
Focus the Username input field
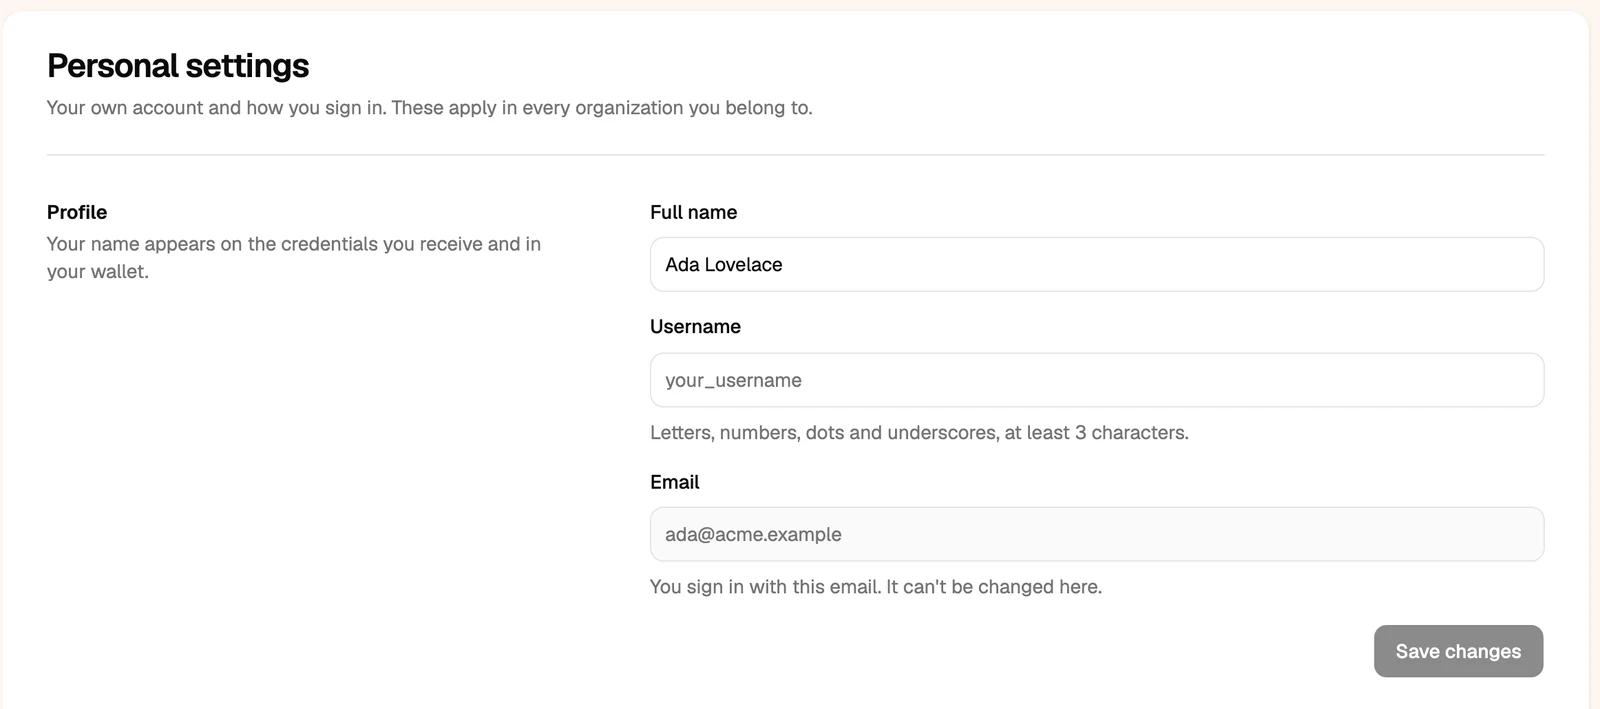coord(1097,380)
